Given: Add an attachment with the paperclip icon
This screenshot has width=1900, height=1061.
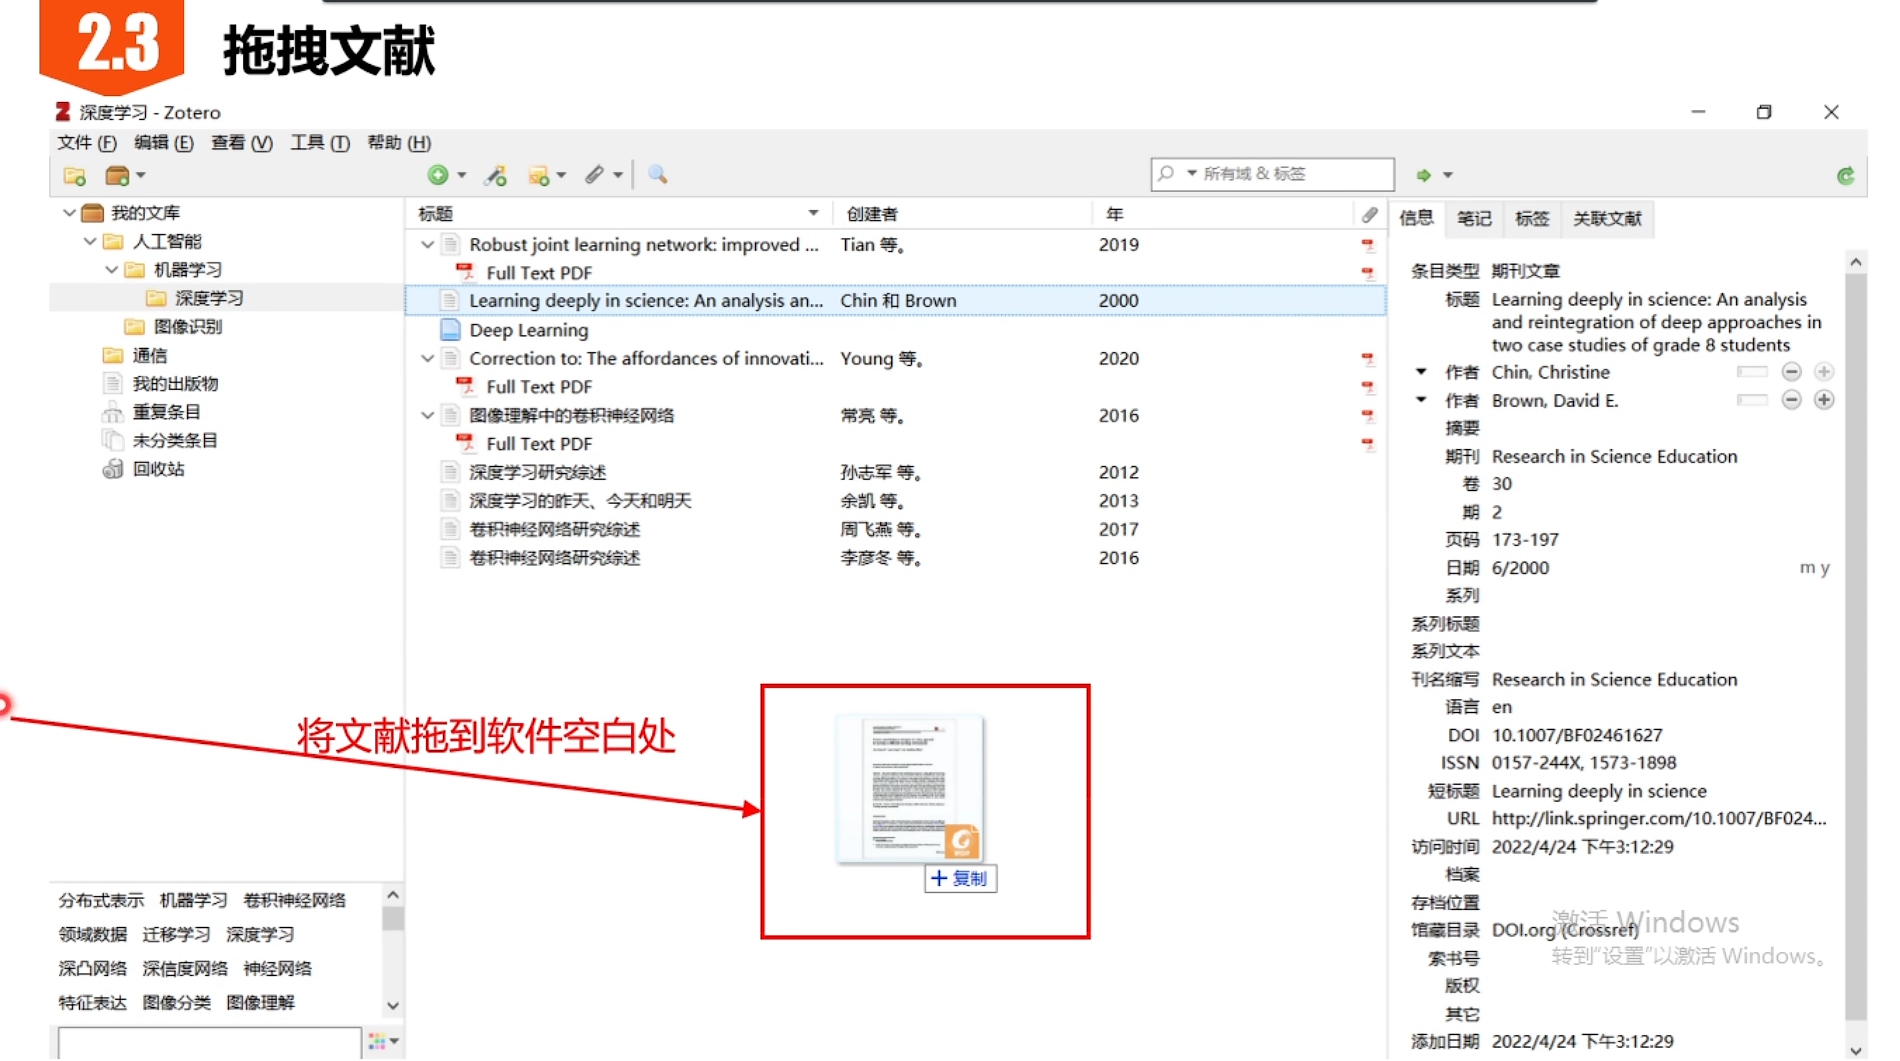Looking at the screenshot, I should pyautogui.click(x=597, y=174).
